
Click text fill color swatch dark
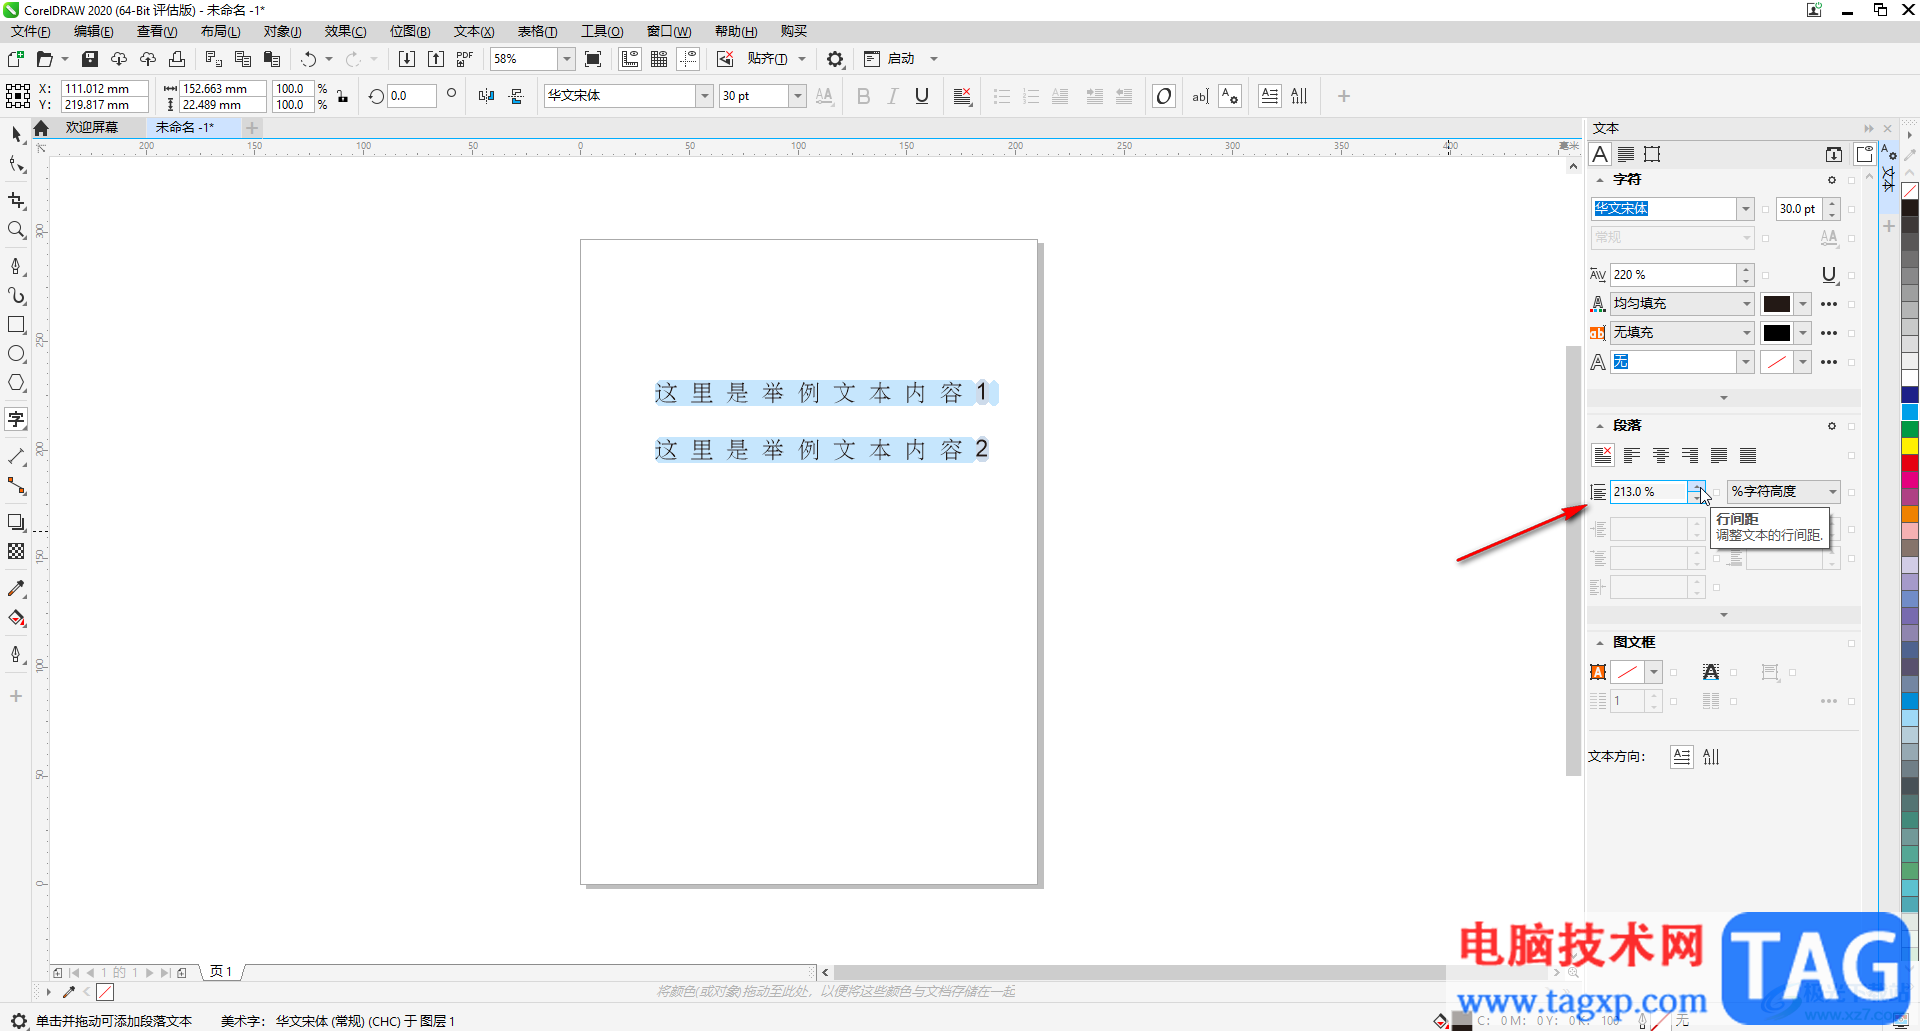click(1777, 304)
